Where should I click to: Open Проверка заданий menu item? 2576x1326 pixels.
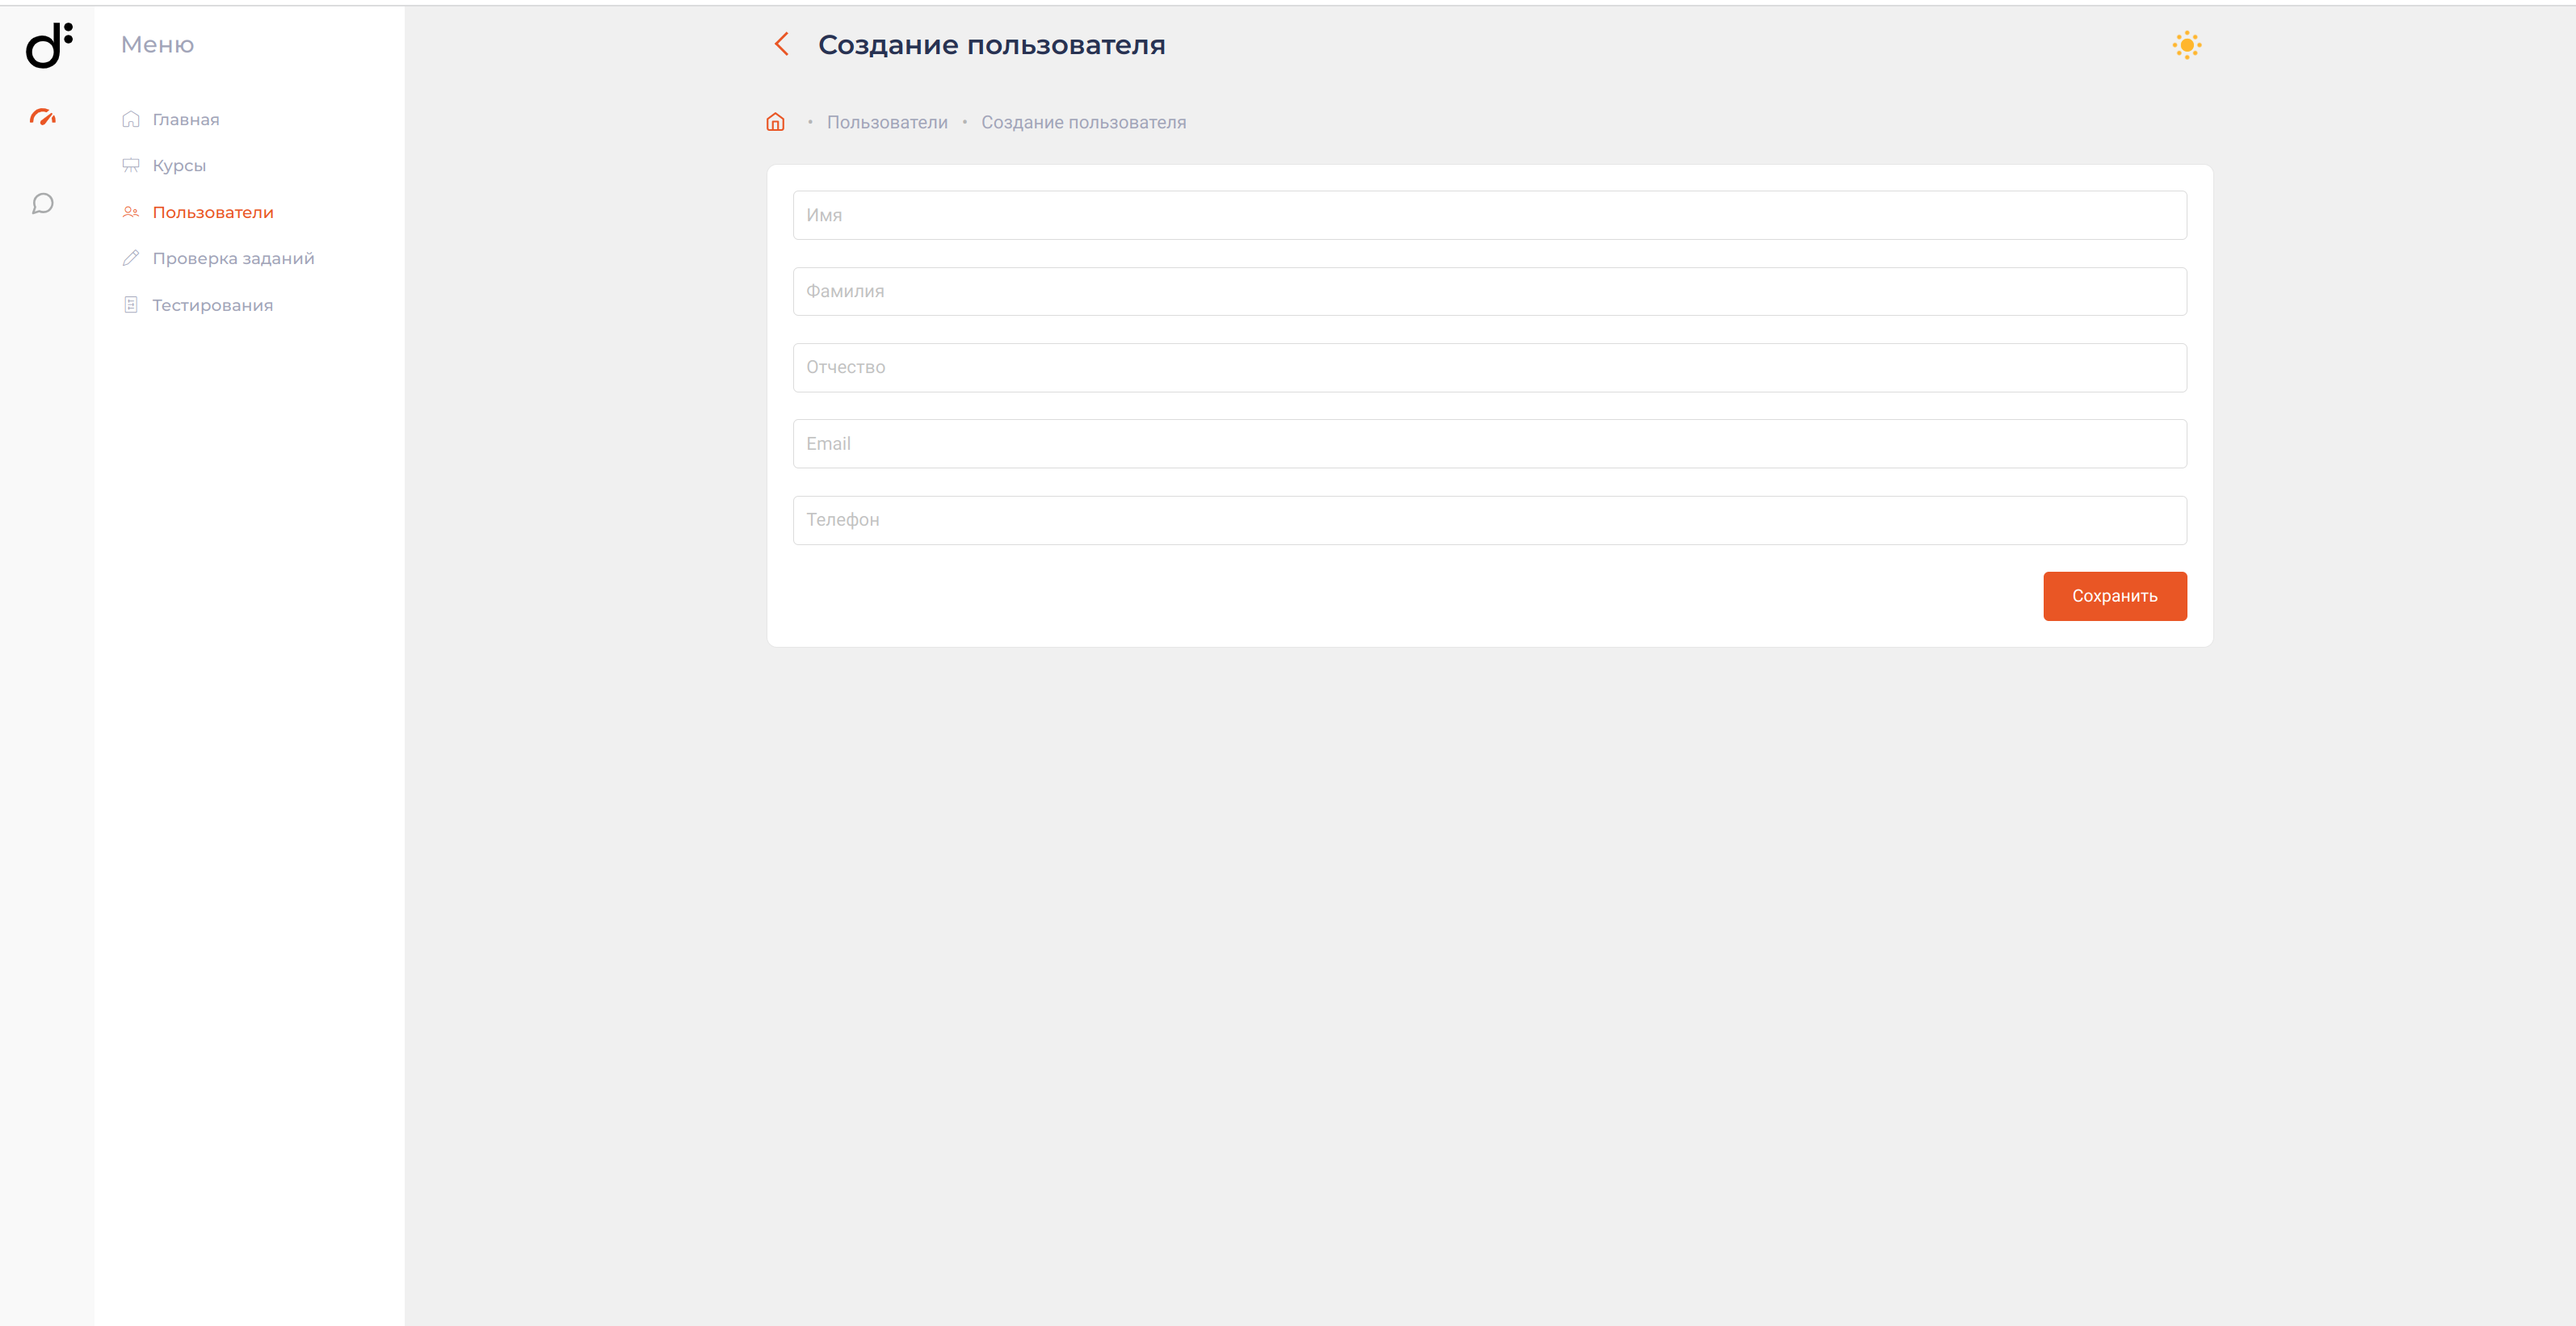coord(233,258)
